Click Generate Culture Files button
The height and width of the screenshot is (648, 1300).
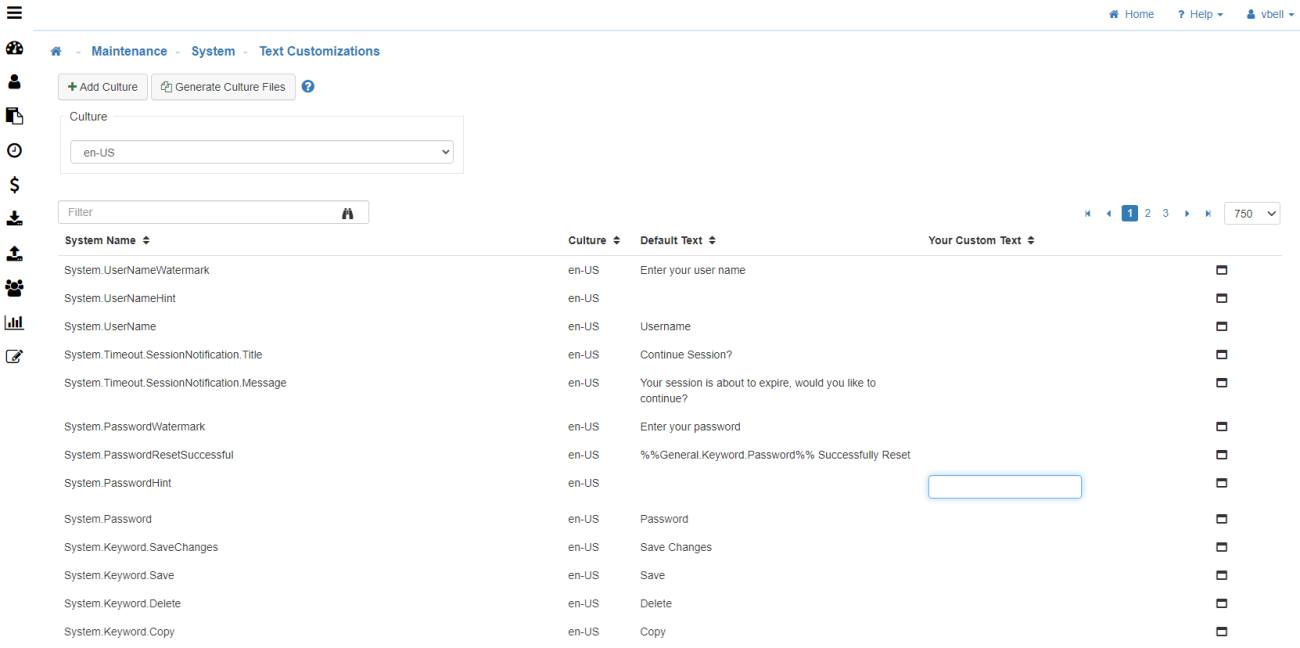[x=223, y=87]
